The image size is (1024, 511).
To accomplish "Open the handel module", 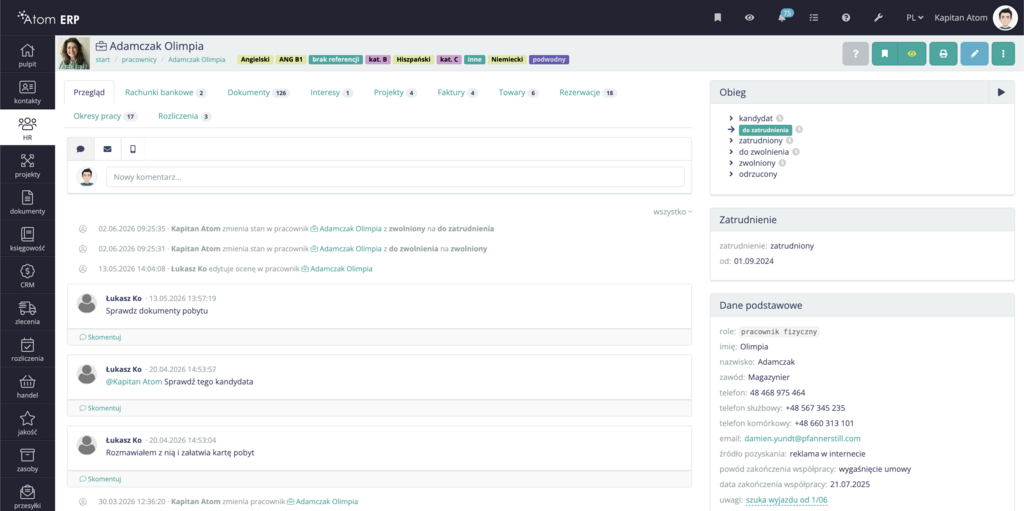I will pyautogui.click(x=27, y=386).
